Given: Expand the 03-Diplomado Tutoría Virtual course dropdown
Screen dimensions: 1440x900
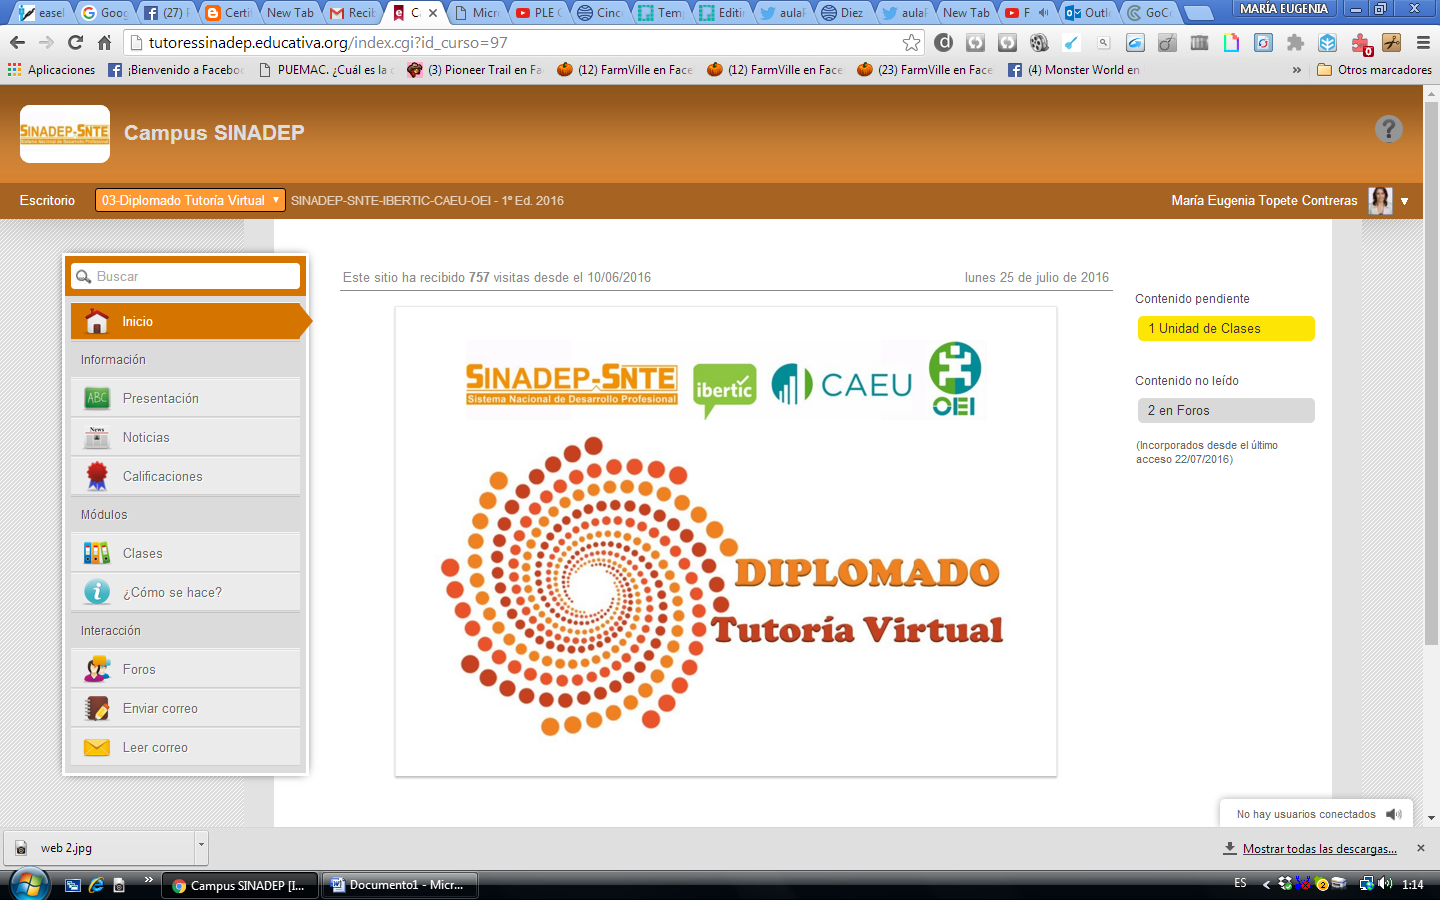Looking at the screenshot, I should (x=190, y=200).
